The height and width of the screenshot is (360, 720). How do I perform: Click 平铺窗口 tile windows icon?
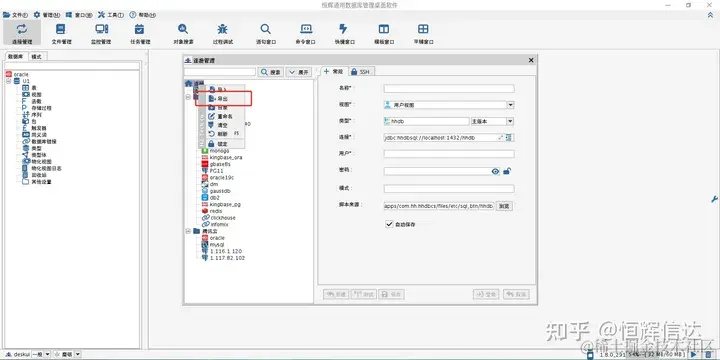tap(423, 33)
